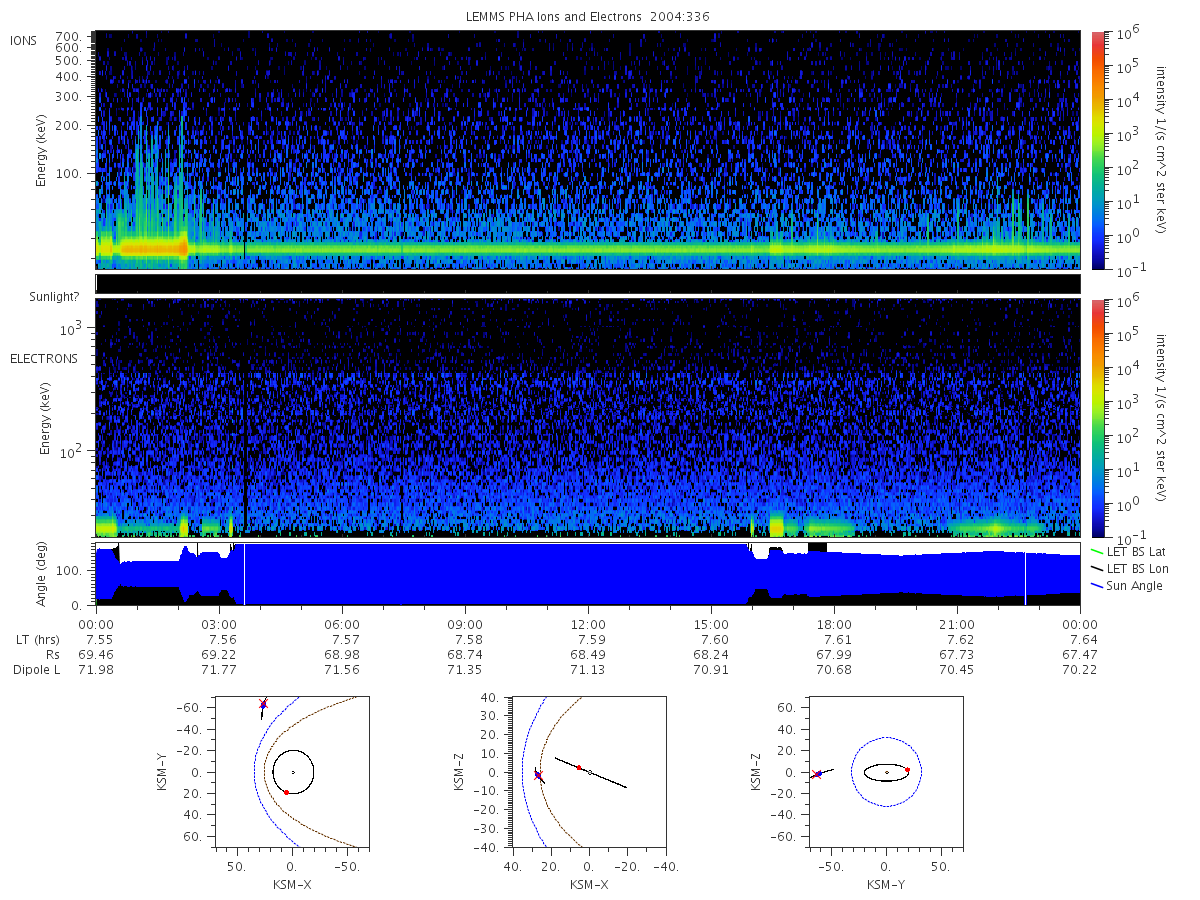Screen dimensions: 1200x900
Task: Click the Dipole L value '71.35'
Action: 465,670
